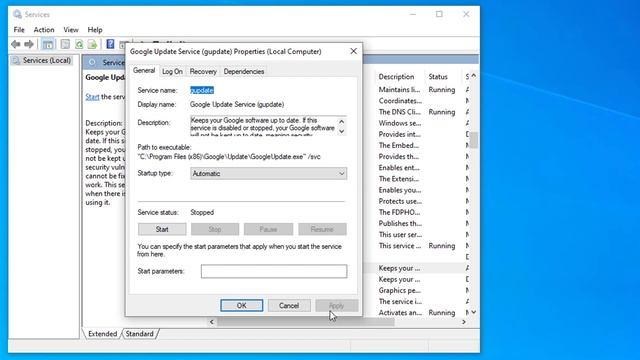Click the Cancel button
Screen dimensions: 640x360
point(289,305)
